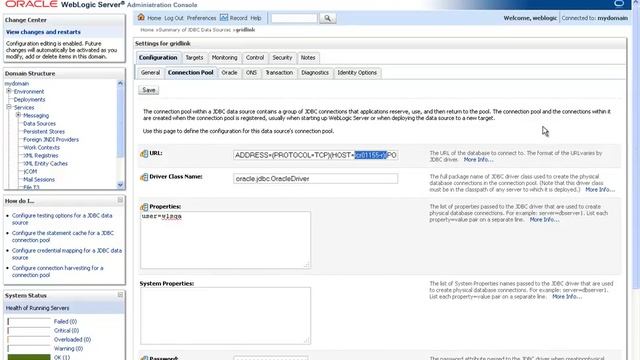Click the Critical (0) status link
The image size is (640, 360).
coord(66,331)
